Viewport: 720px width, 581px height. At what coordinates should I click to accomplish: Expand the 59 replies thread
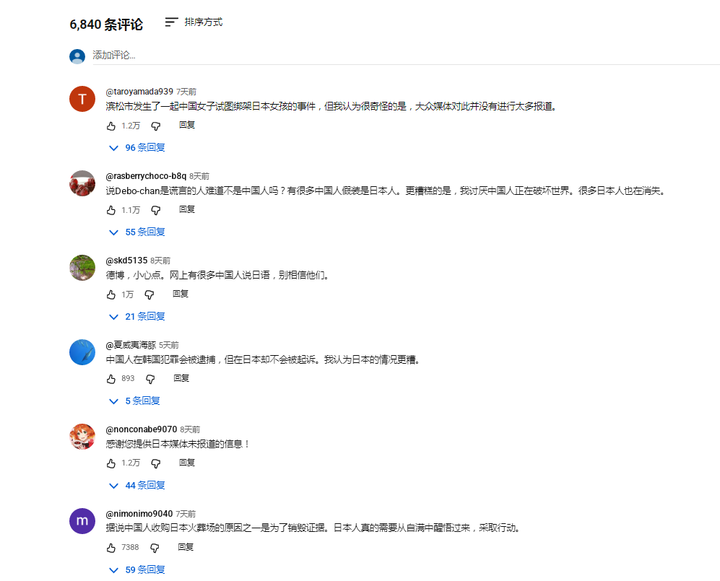(x=137, y=570)
